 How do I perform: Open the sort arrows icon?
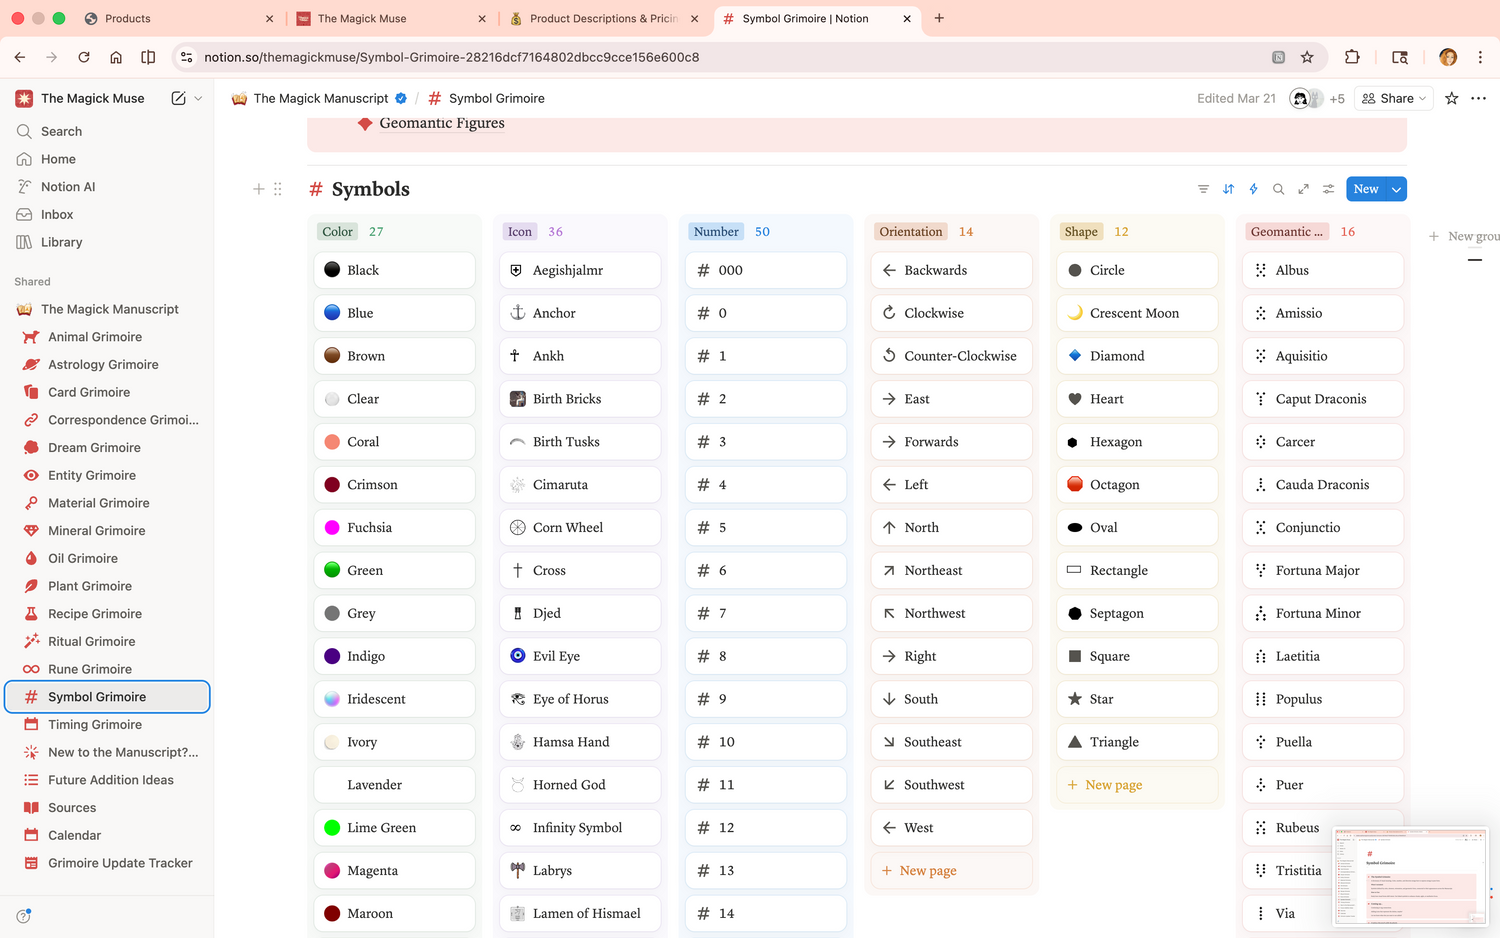[1228, 189]
